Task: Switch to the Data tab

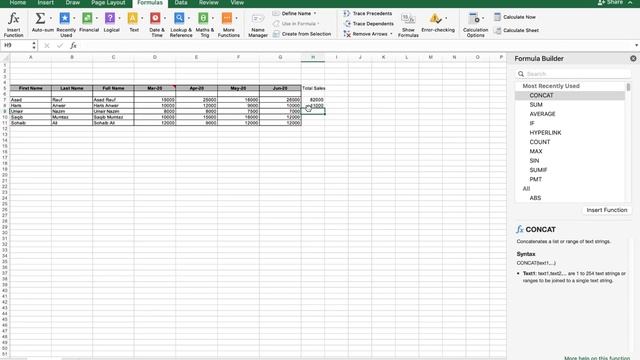Action: pos(181,2)
